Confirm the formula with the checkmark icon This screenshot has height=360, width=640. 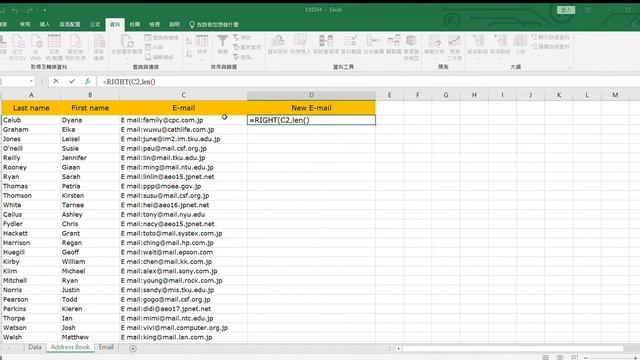[72, 81]
